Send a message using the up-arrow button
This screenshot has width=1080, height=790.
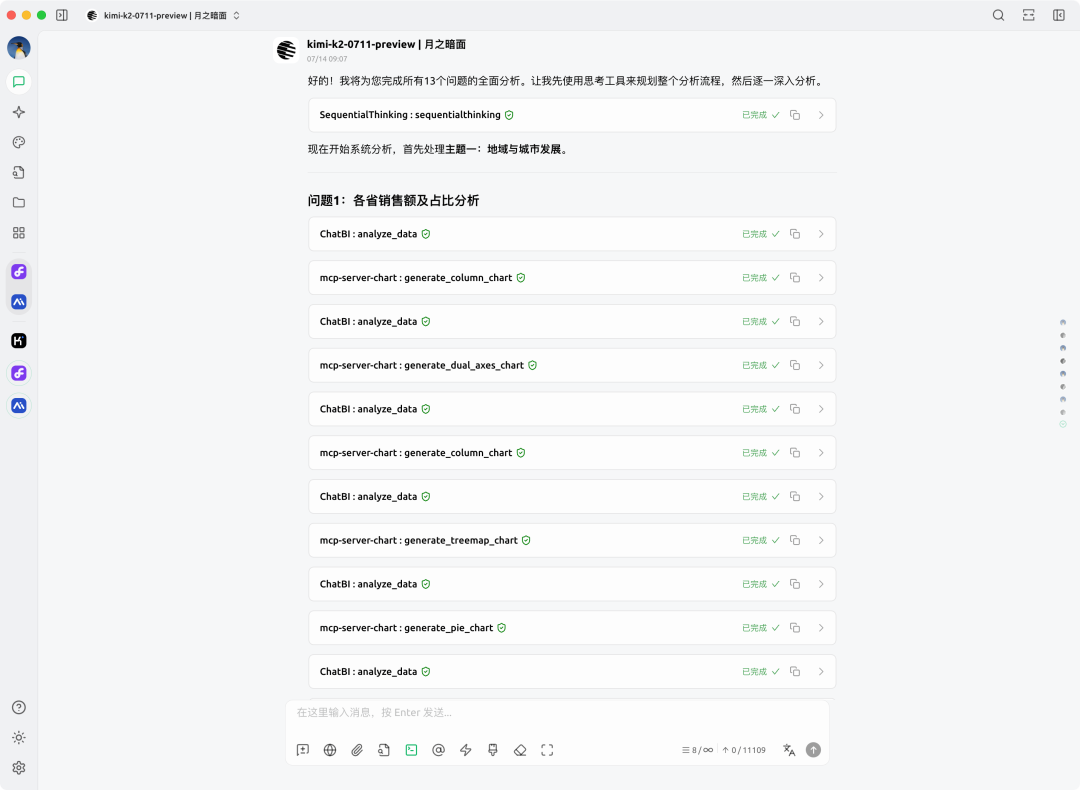pos(813,750)
